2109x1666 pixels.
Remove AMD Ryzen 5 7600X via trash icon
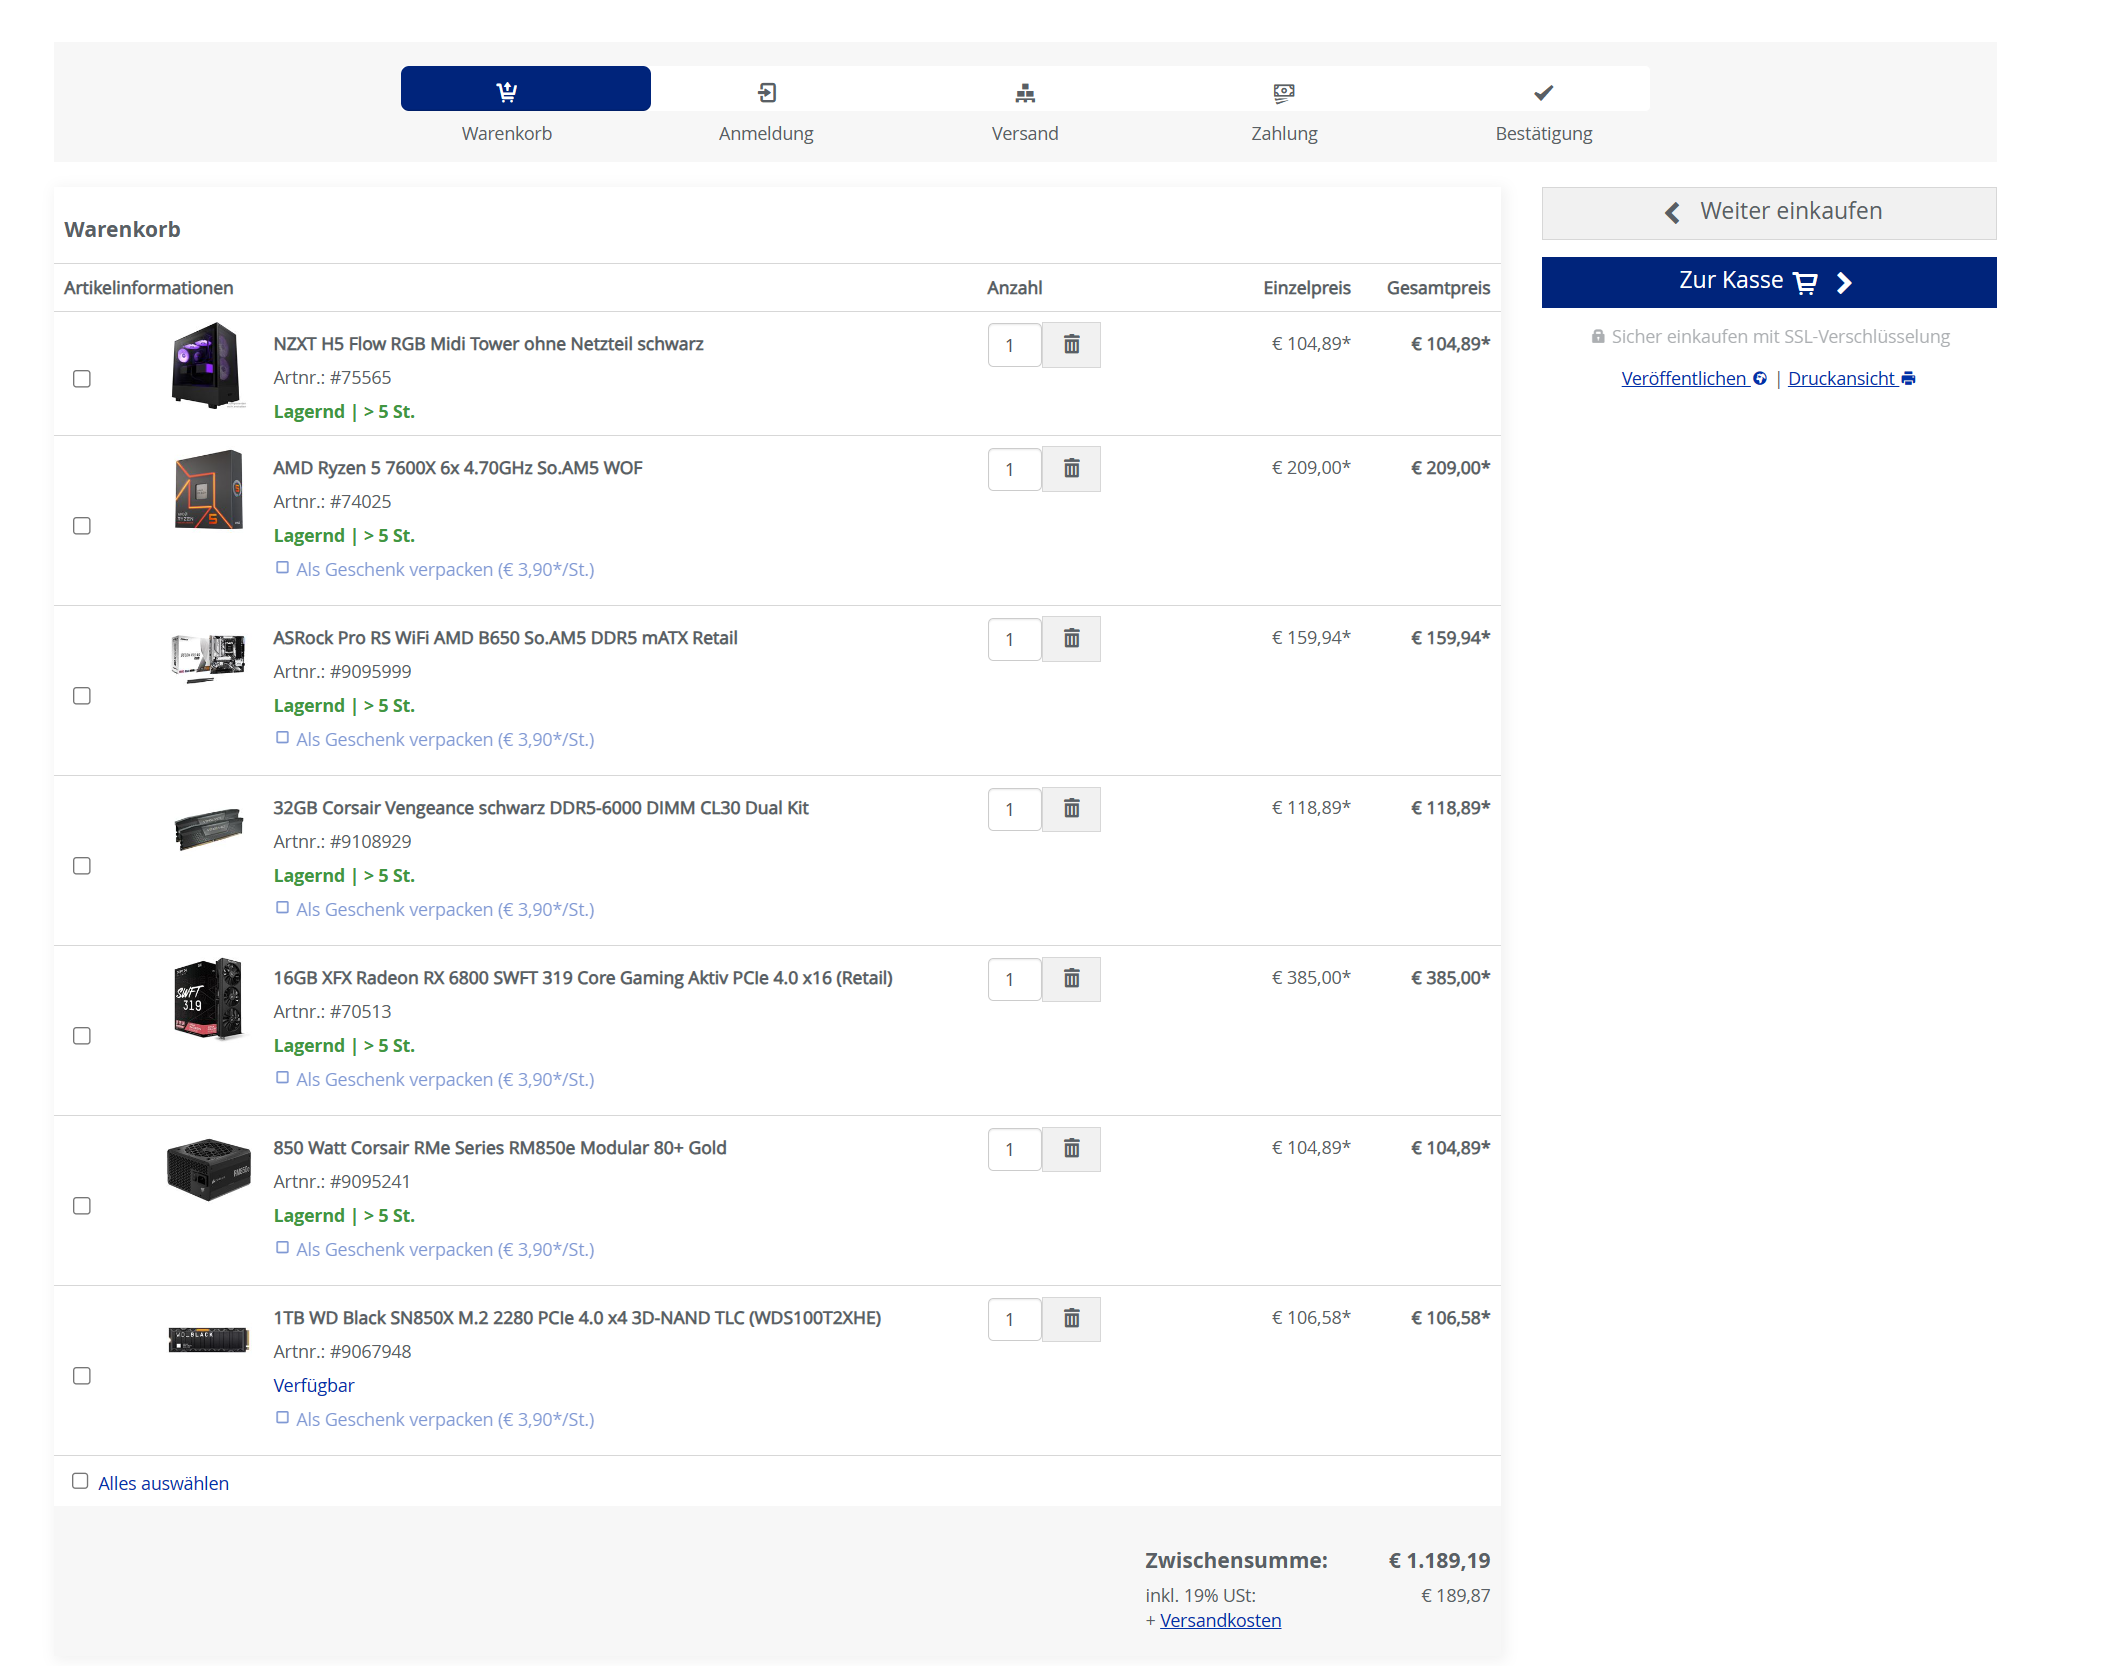1071,469
